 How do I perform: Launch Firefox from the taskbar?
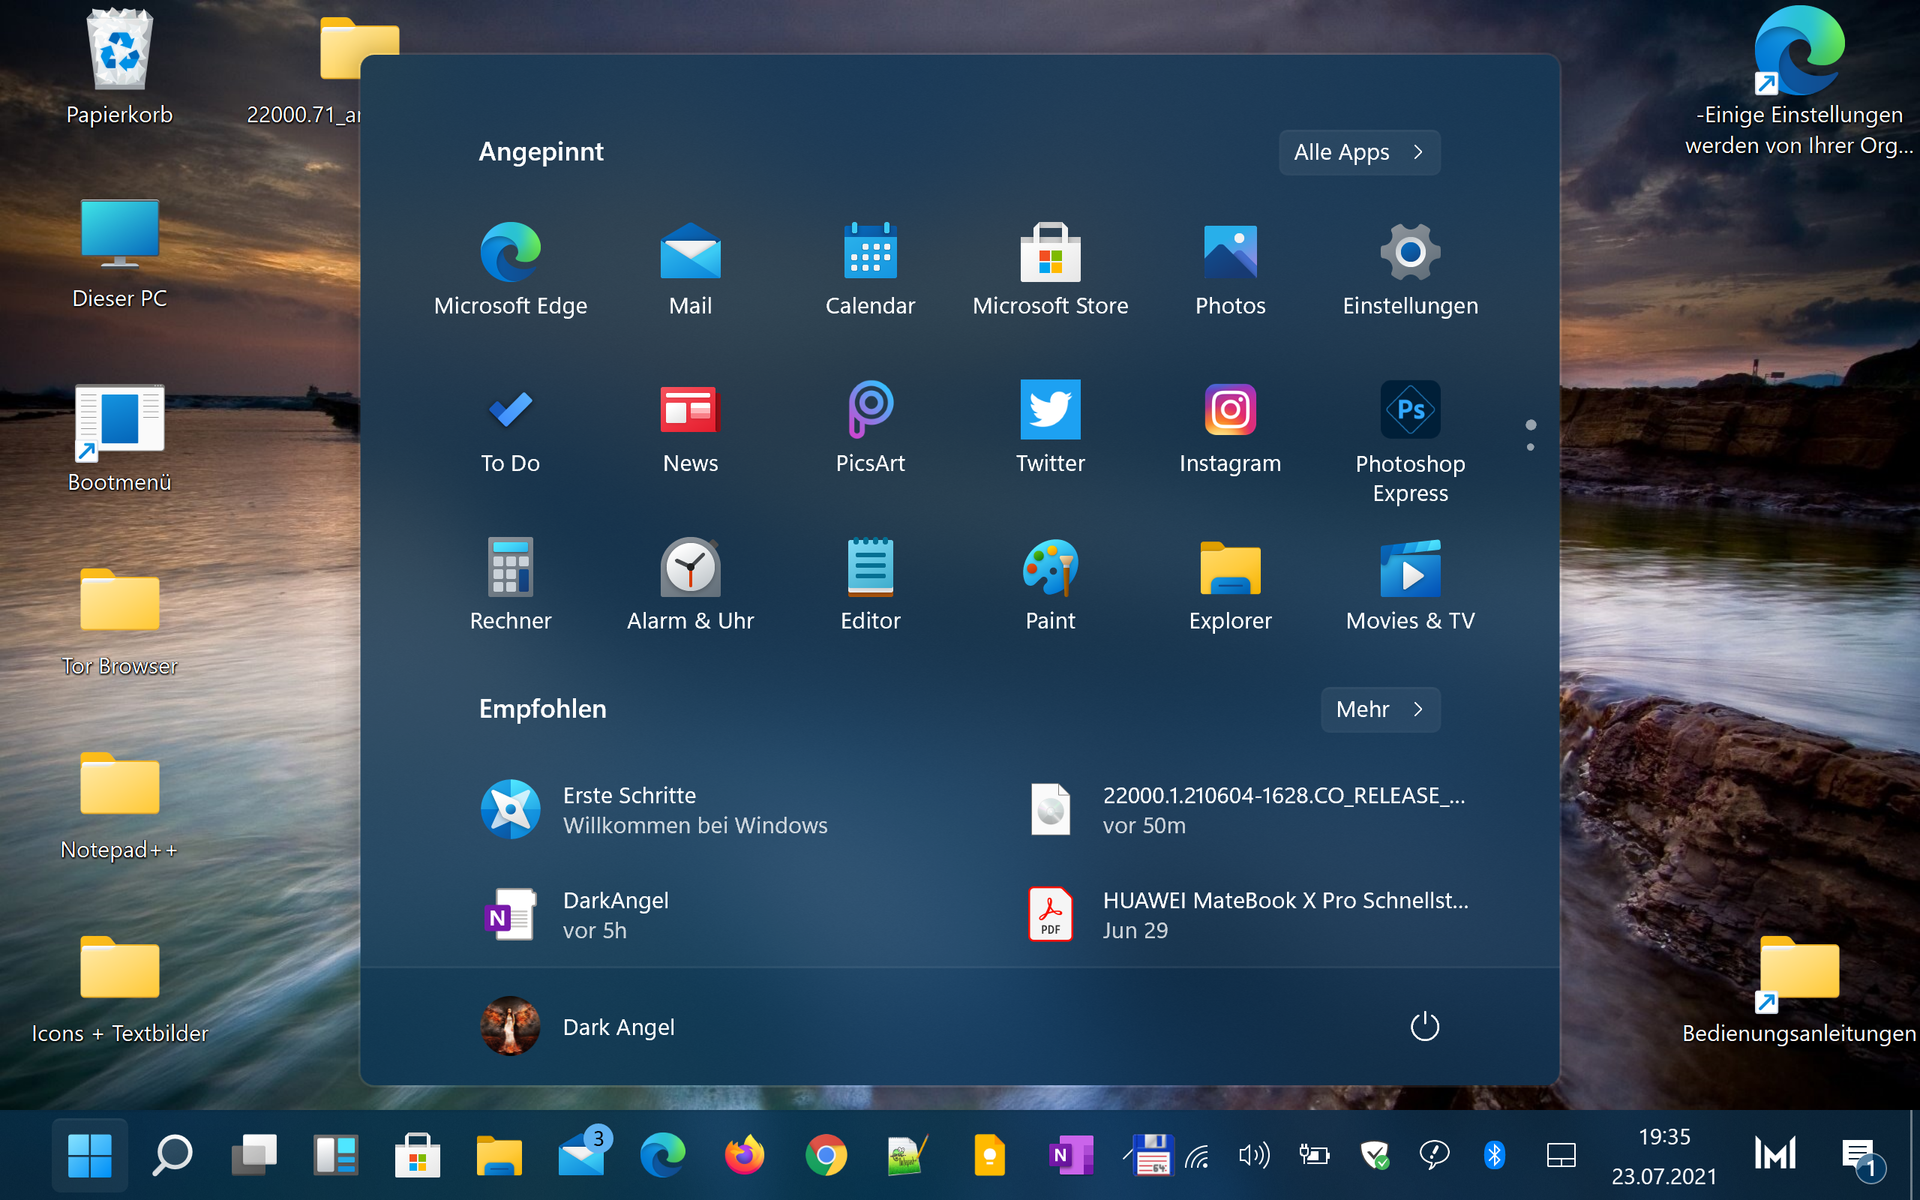(744, 1156)
